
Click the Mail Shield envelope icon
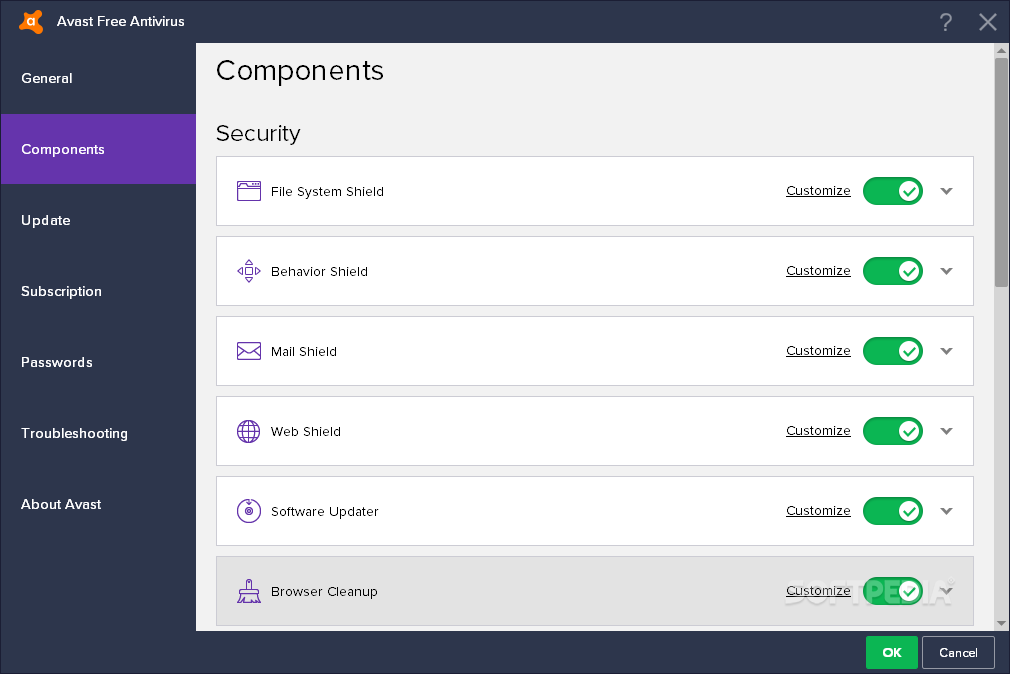pos(249,351)
